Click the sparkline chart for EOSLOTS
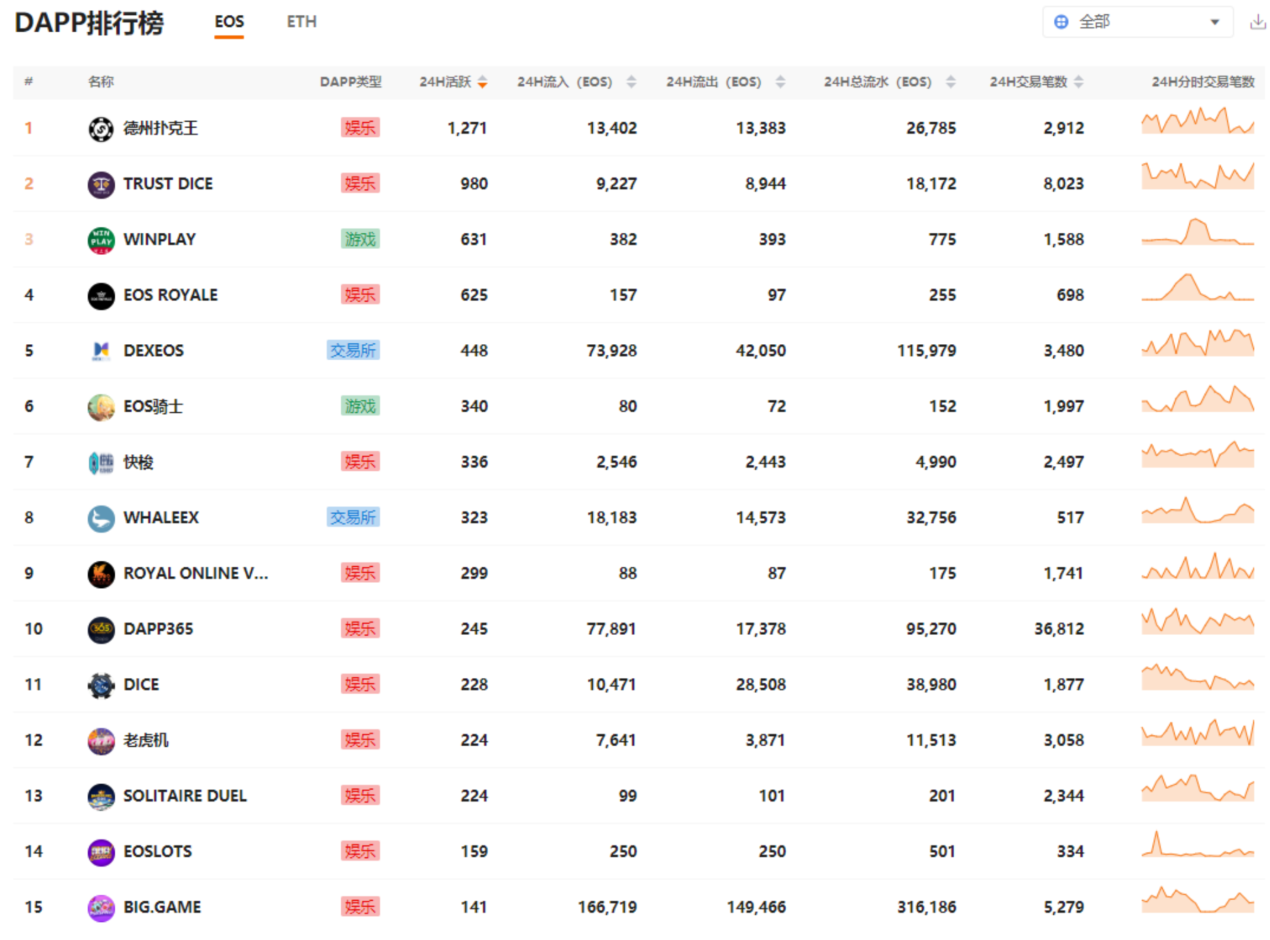This screenshot has height=940, width=1270. point(1198,845)
